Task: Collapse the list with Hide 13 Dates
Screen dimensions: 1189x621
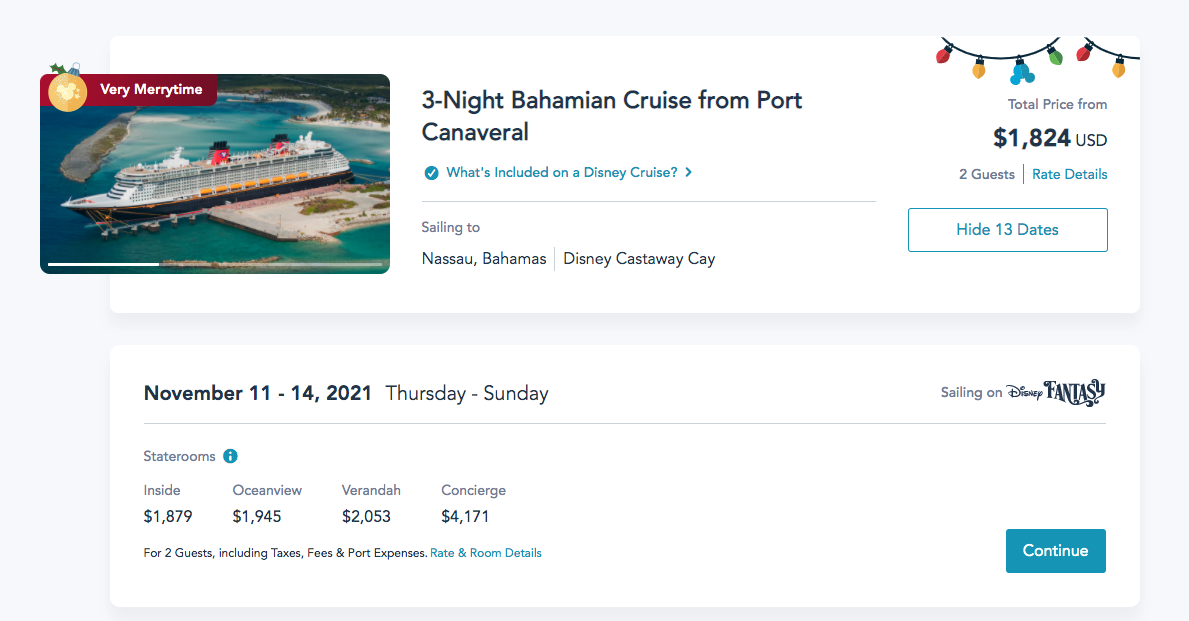Action: click(x=1007, y=230)
